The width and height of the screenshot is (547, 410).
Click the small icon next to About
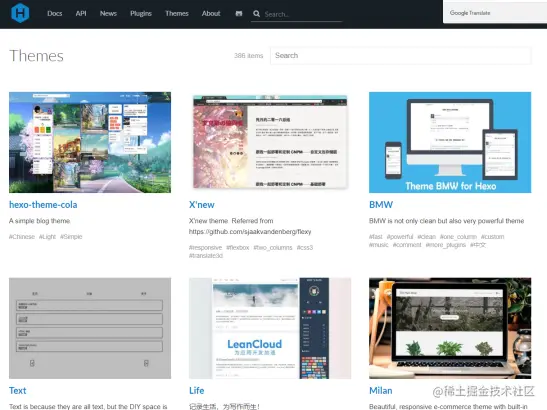pos(239,14)
